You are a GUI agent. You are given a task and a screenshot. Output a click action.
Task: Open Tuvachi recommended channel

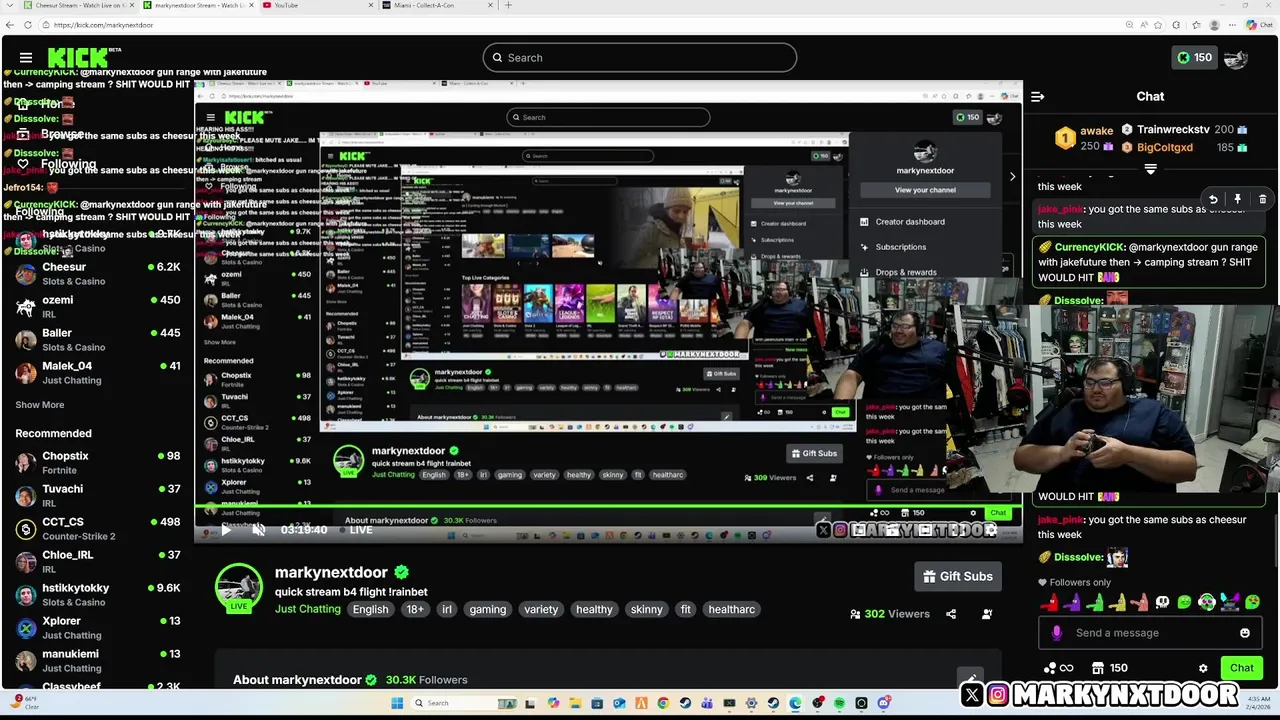pyautogui.click(x=98, y=496)
